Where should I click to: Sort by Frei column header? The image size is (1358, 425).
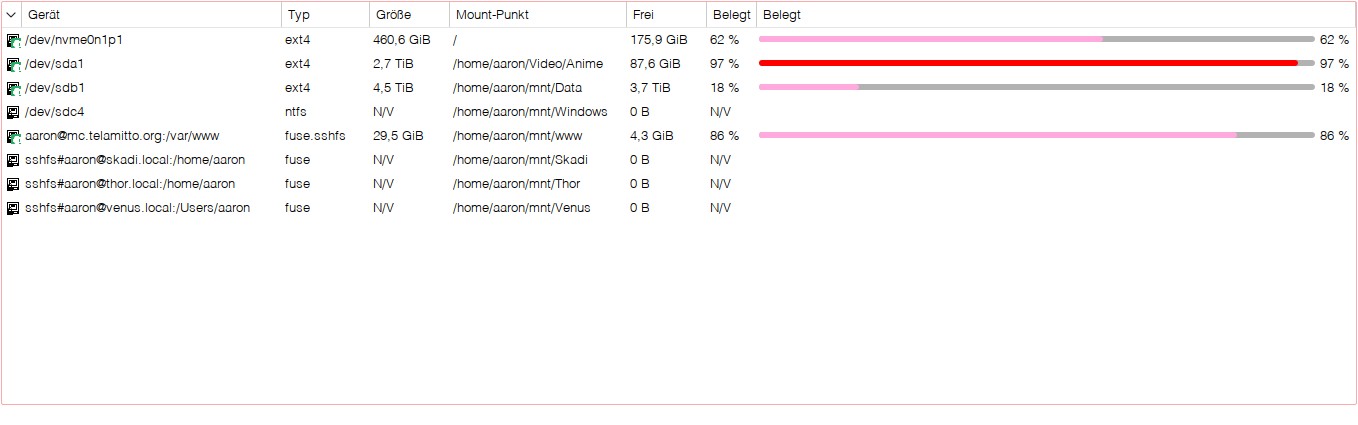click(666, 15)
